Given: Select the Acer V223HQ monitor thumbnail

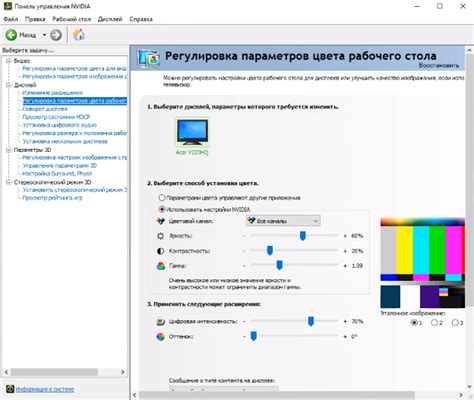Looking at the screenshot, I should click(192, 132).
